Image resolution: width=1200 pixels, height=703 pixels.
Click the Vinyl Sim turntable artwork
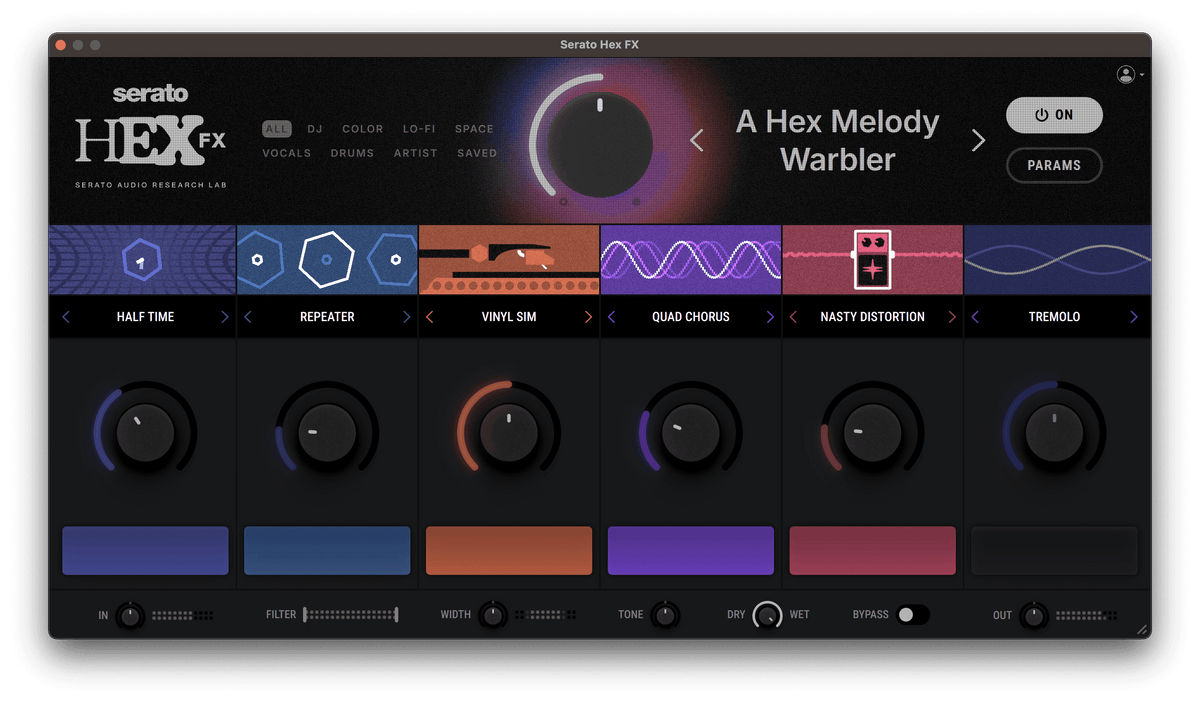pos(509,260)
